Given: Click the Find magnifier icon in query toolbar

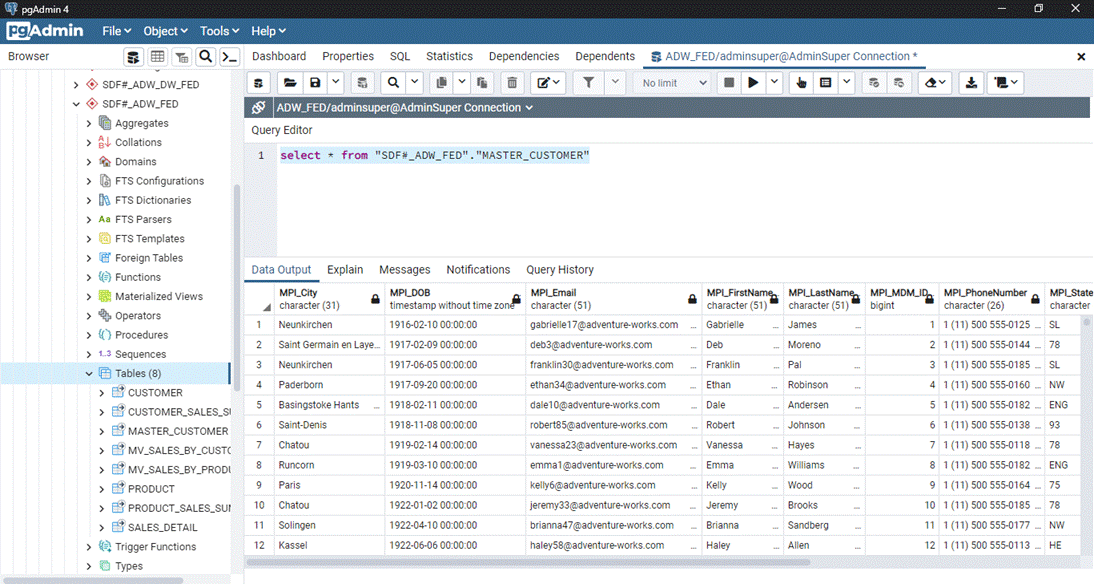Looking at the screenshot, I should click(x=394, y=83).
